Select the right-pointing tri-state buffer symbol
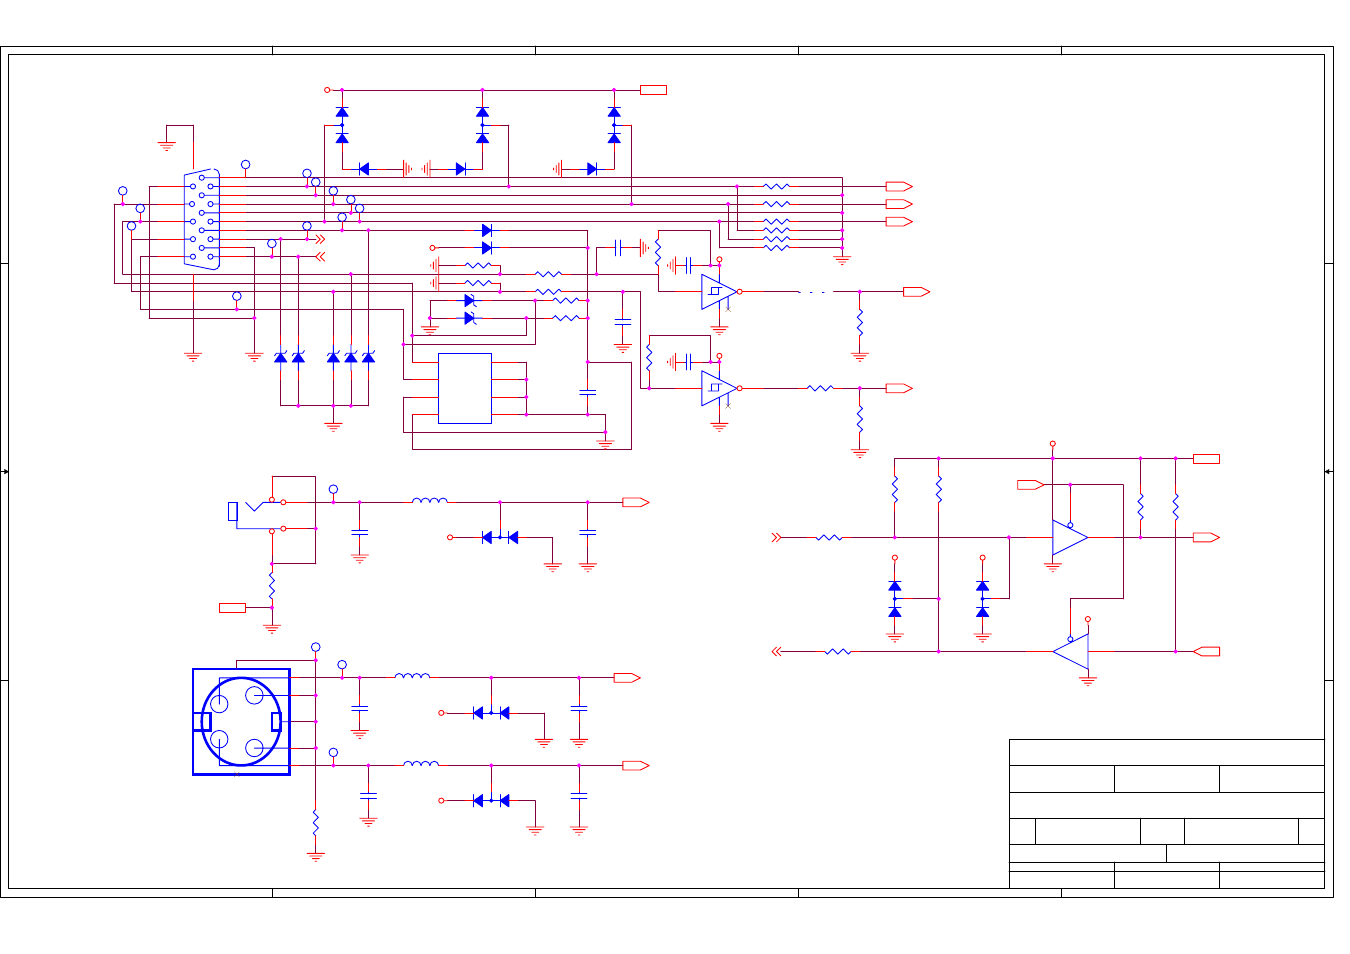Viewport: 1350px width, 954px height. tap(1070, 538)
